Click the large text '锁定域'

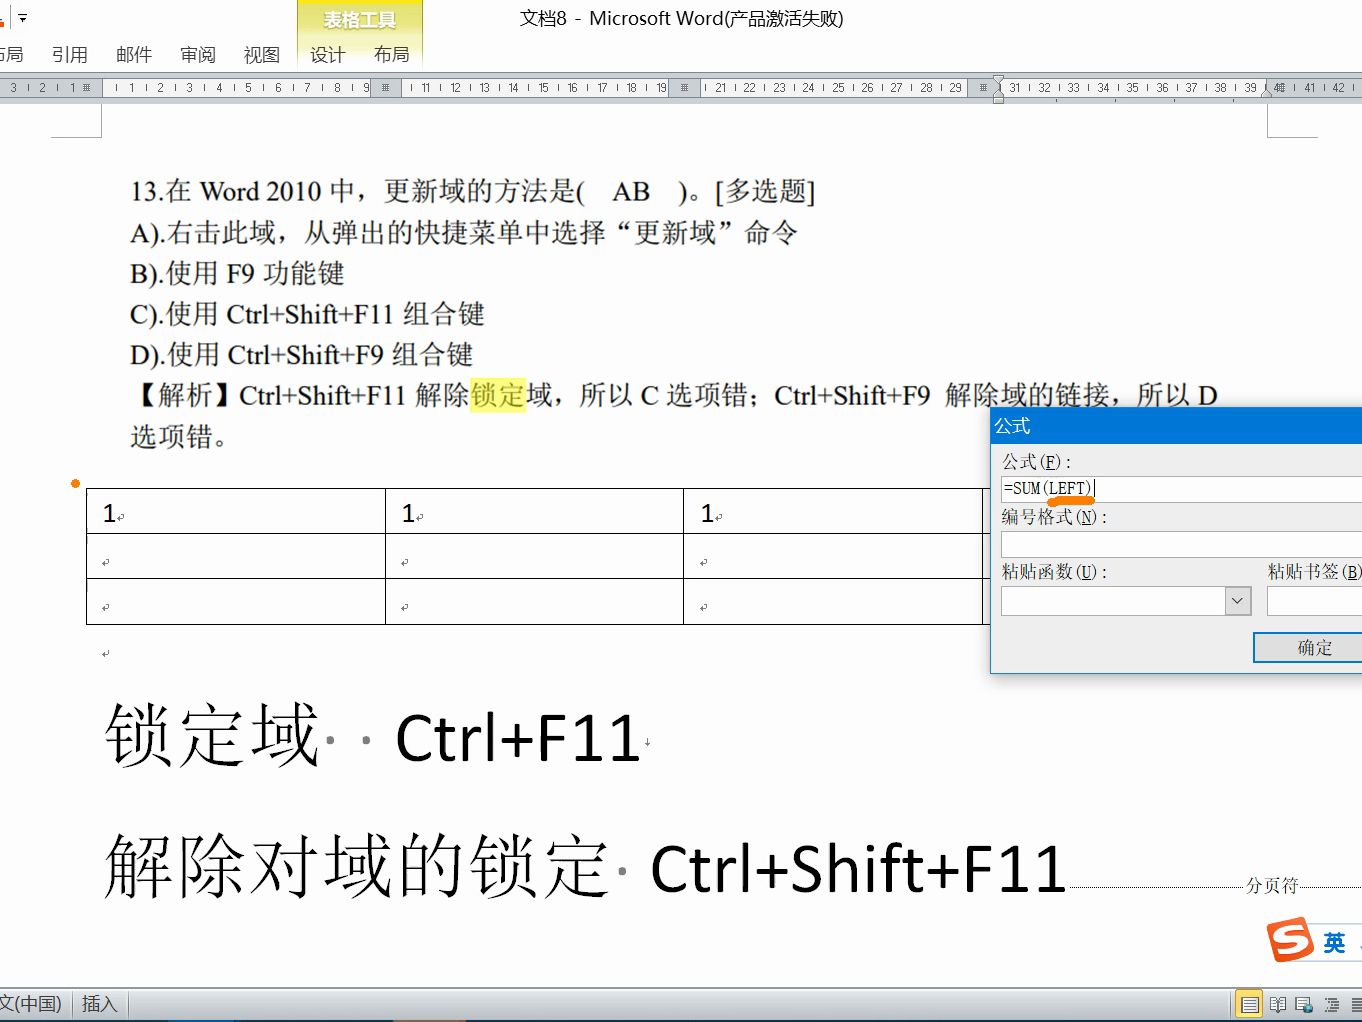coord(212,735)
